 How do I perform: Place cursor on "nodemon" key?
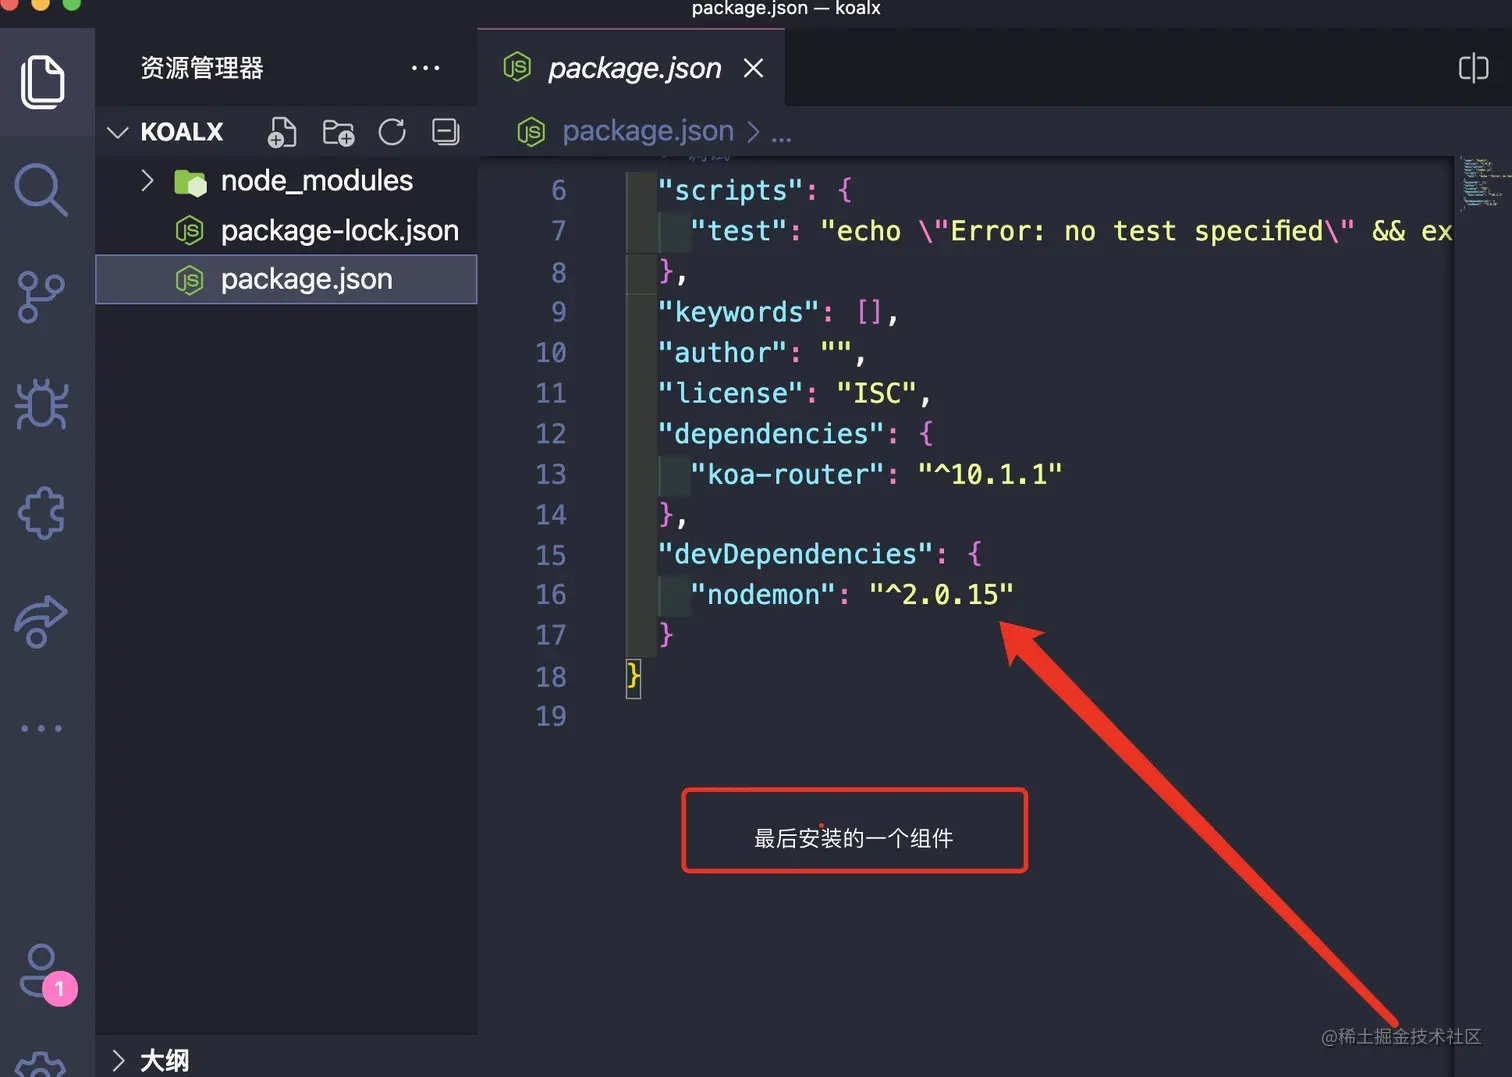pos(762,595)
